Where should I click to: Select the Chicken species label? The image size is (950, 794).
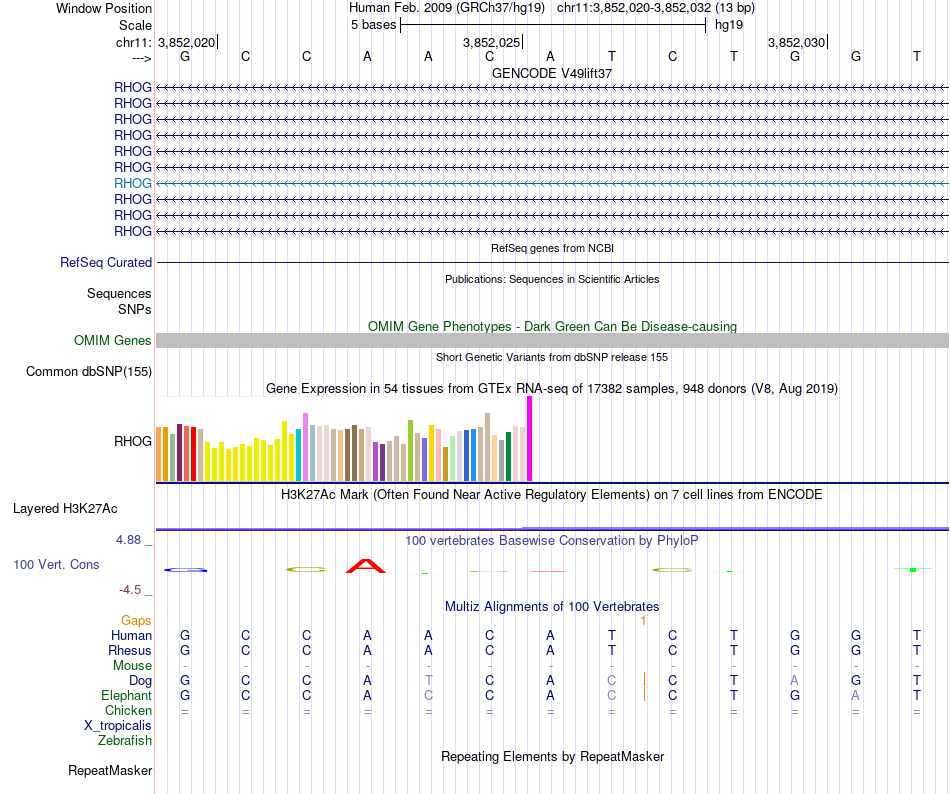(128, 710)
